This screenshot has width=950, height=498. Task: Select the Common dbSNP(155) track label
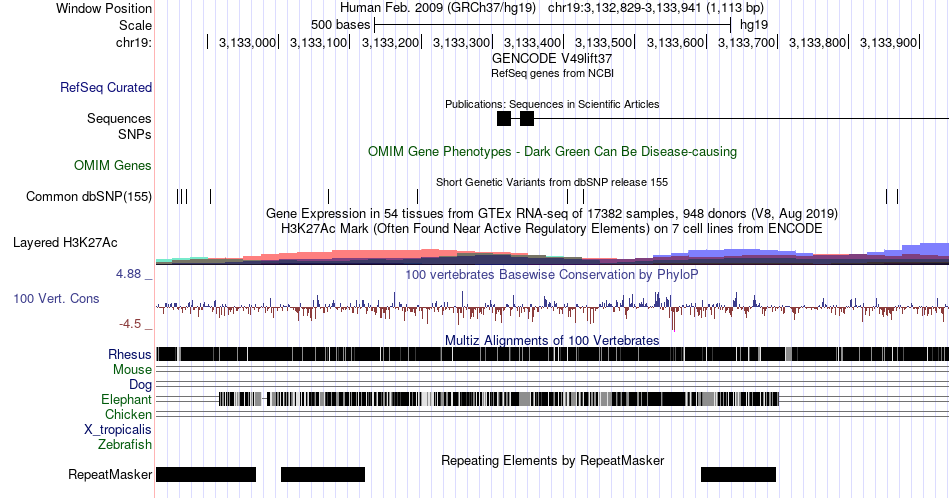(89, 196)
